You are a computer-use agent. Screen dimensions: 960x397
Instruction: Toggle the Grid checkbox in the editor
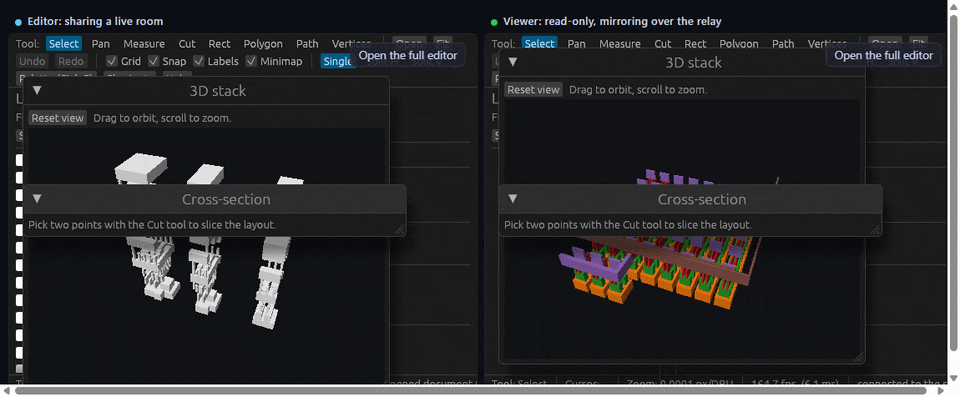[x=111, y=61]
